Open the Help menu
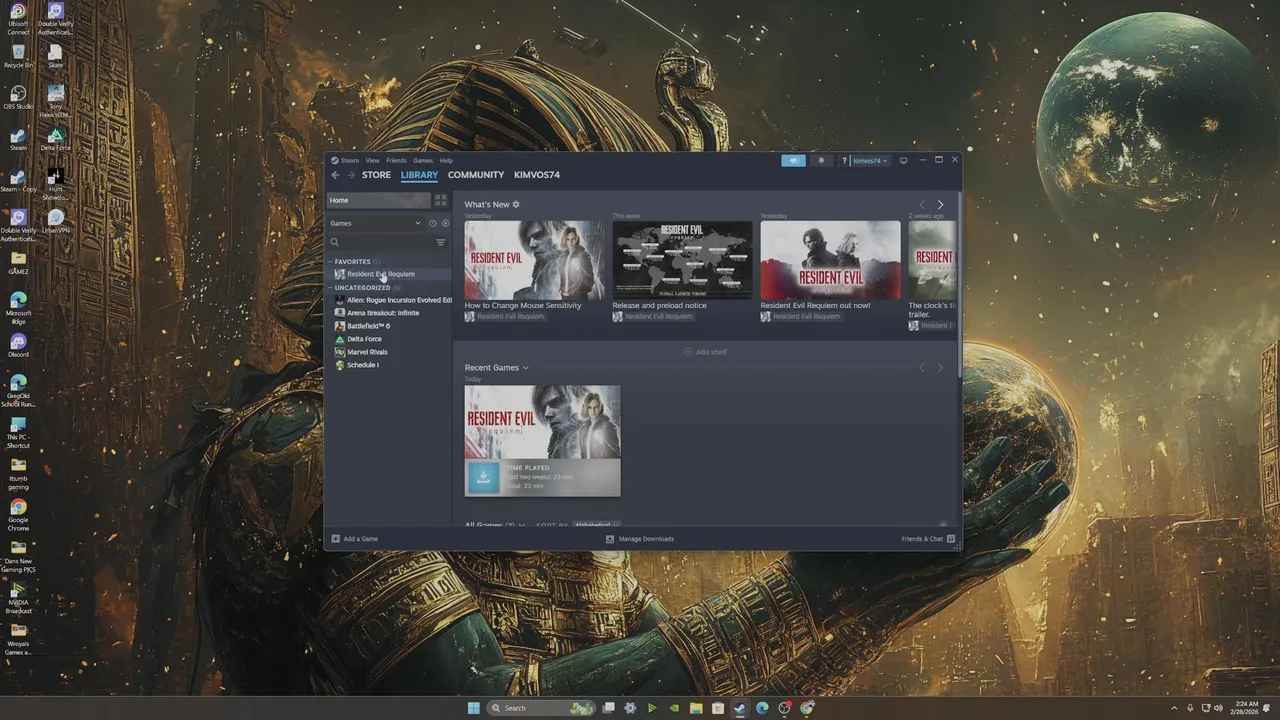The image size is (1280, 720). click(446, 160)
